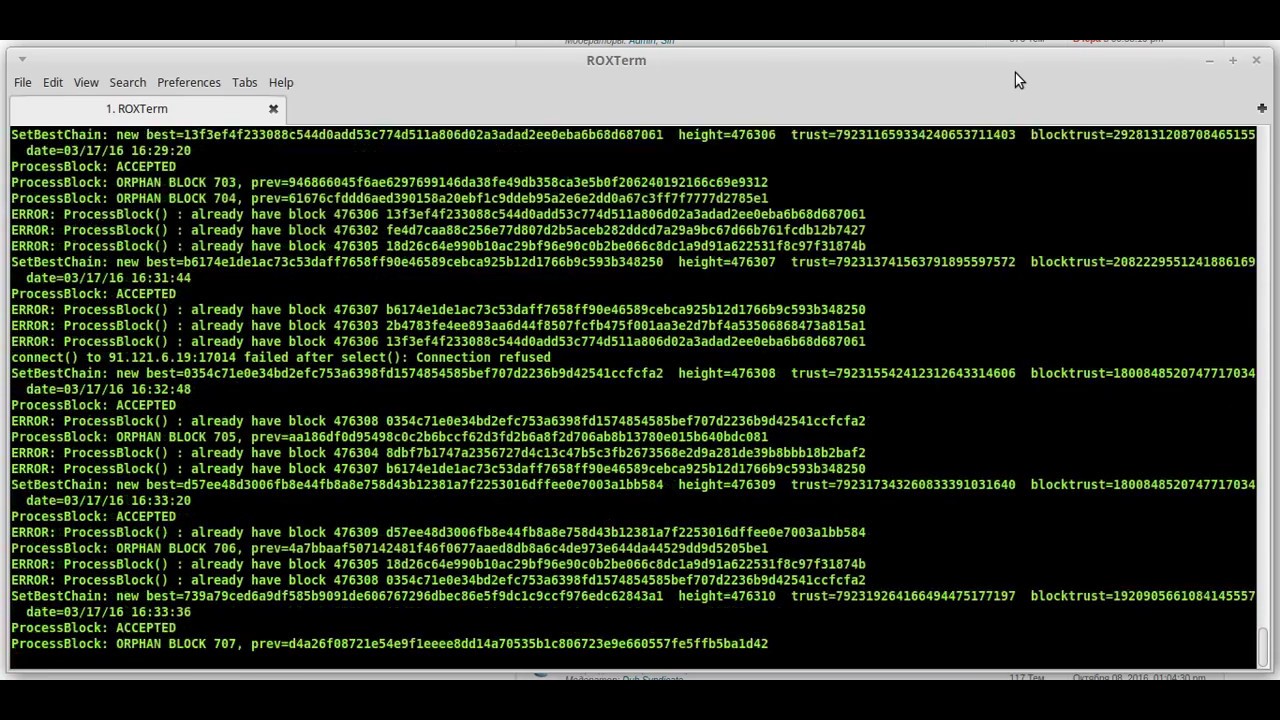Image resolution: width=1280 pixels, height=720 pixels.
Task: Click the 'date=03/17/16 16:32:48' text
Action: [x=108, y=389]
